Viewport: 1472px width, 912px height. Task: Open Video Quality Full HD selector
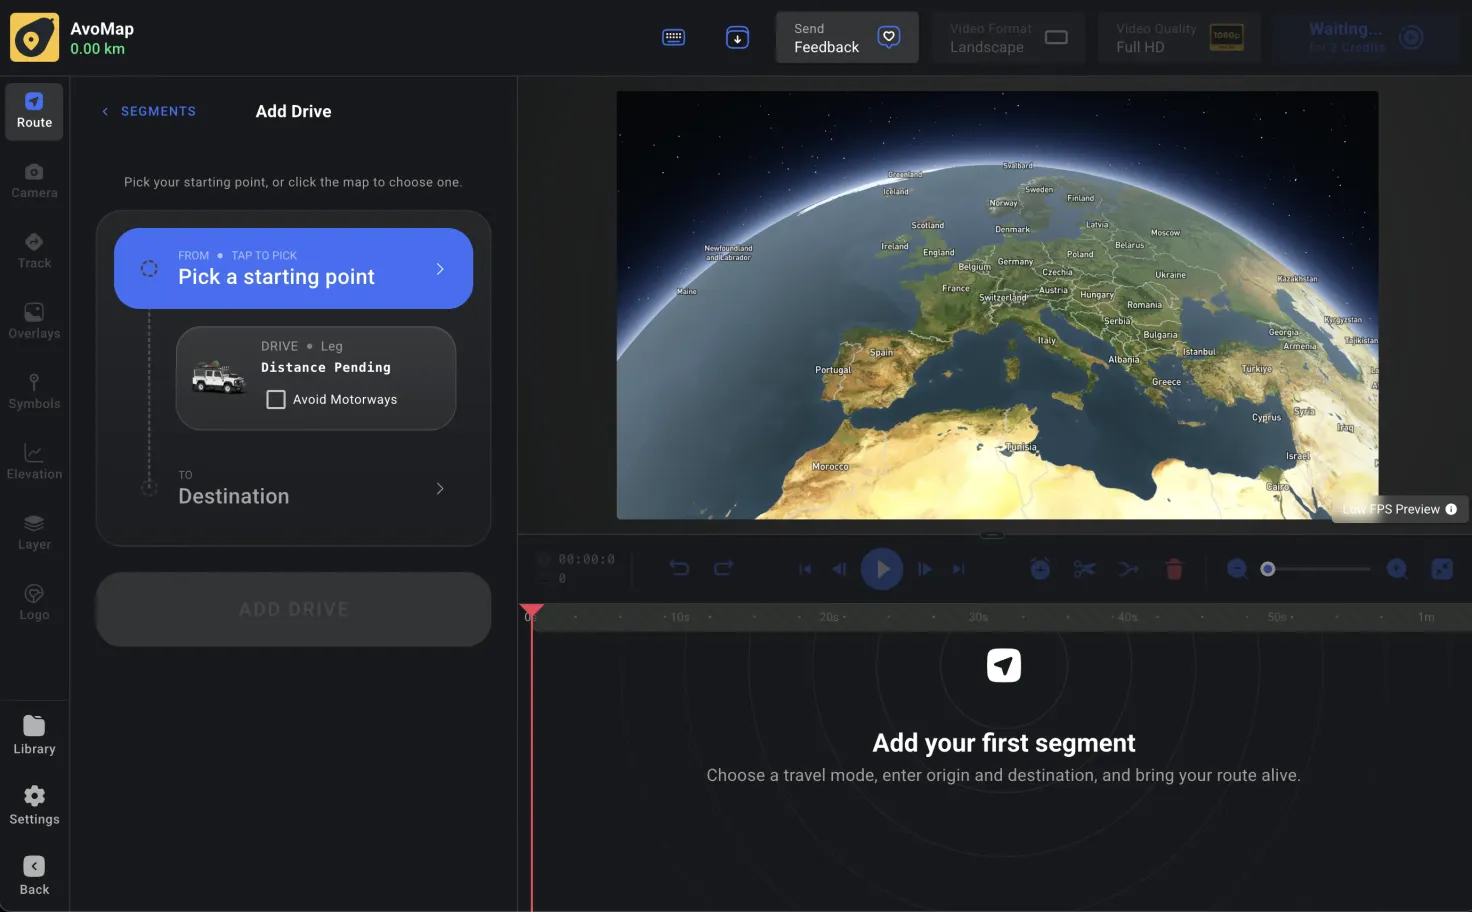(x=1179, y=38)
